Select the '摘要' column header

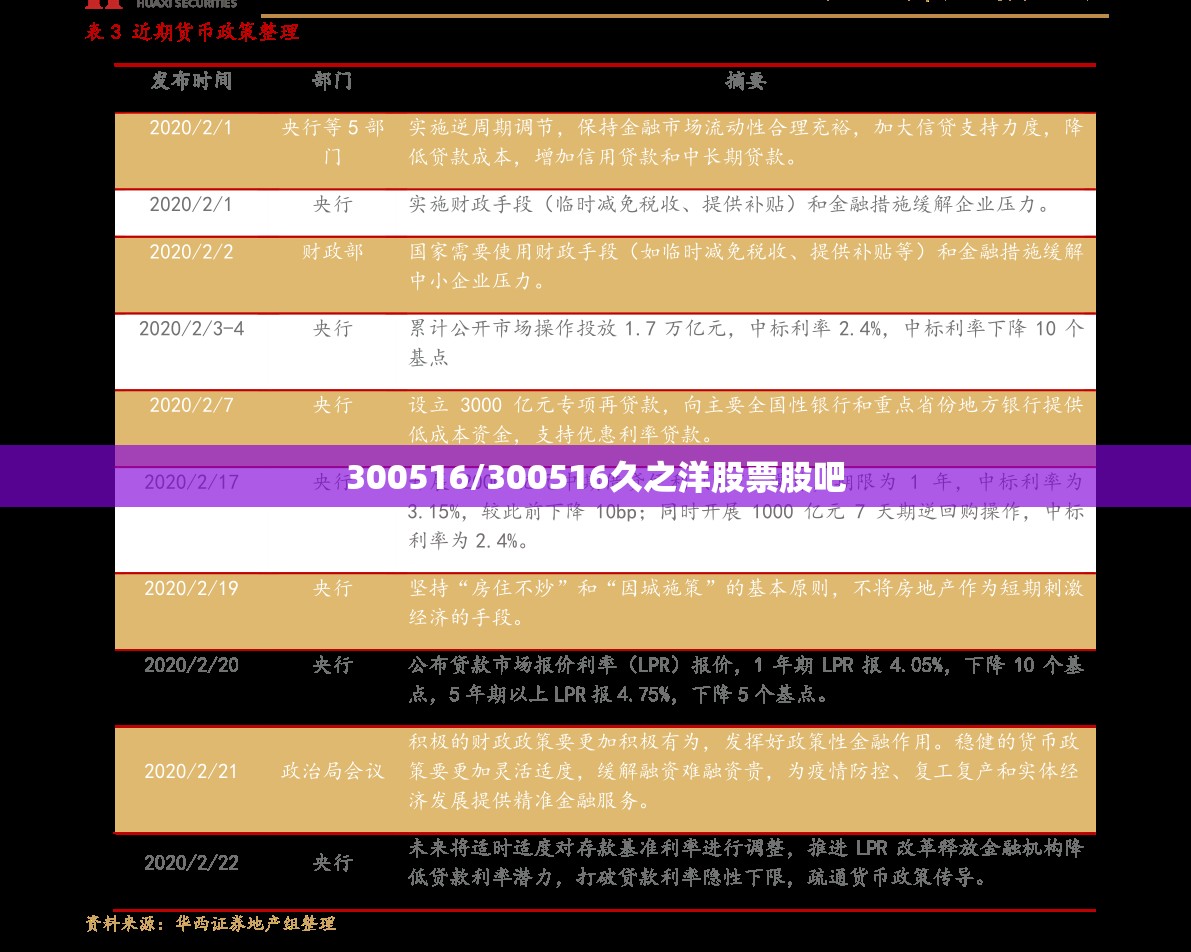pos(745,81)
